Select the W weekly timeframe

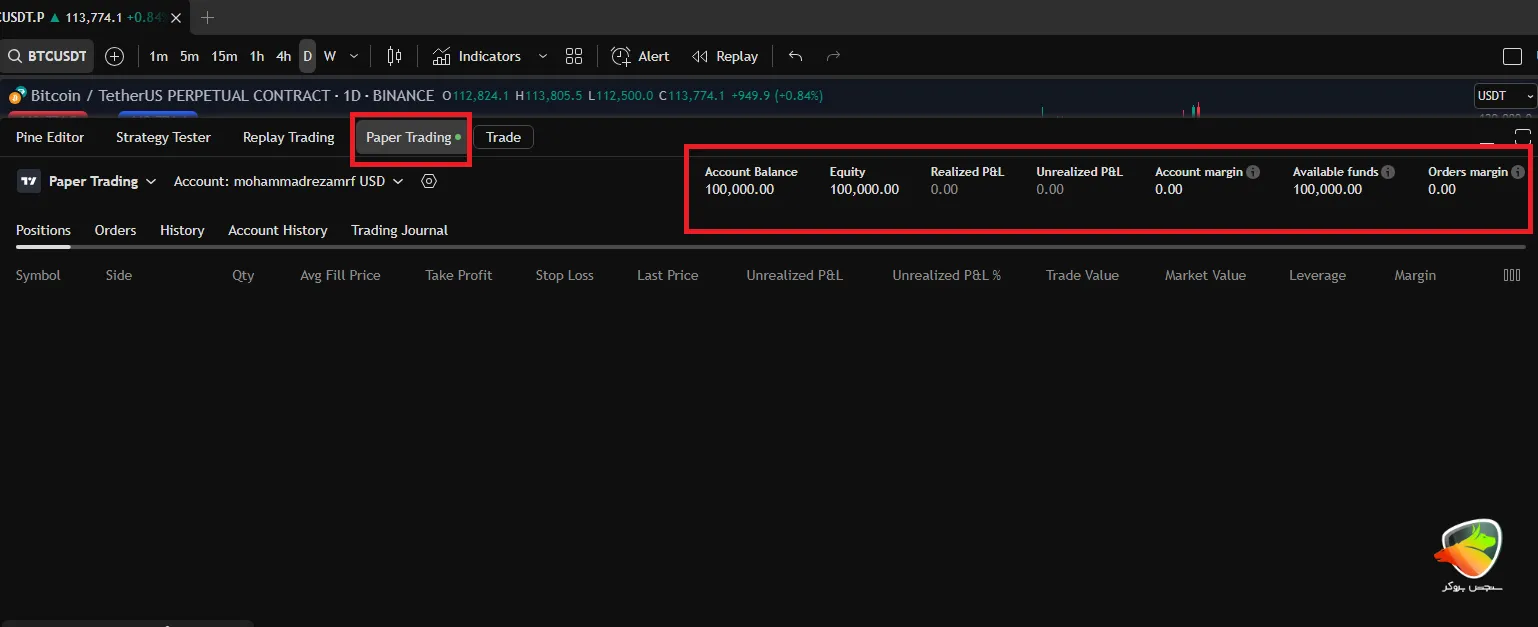click(329, 56)
